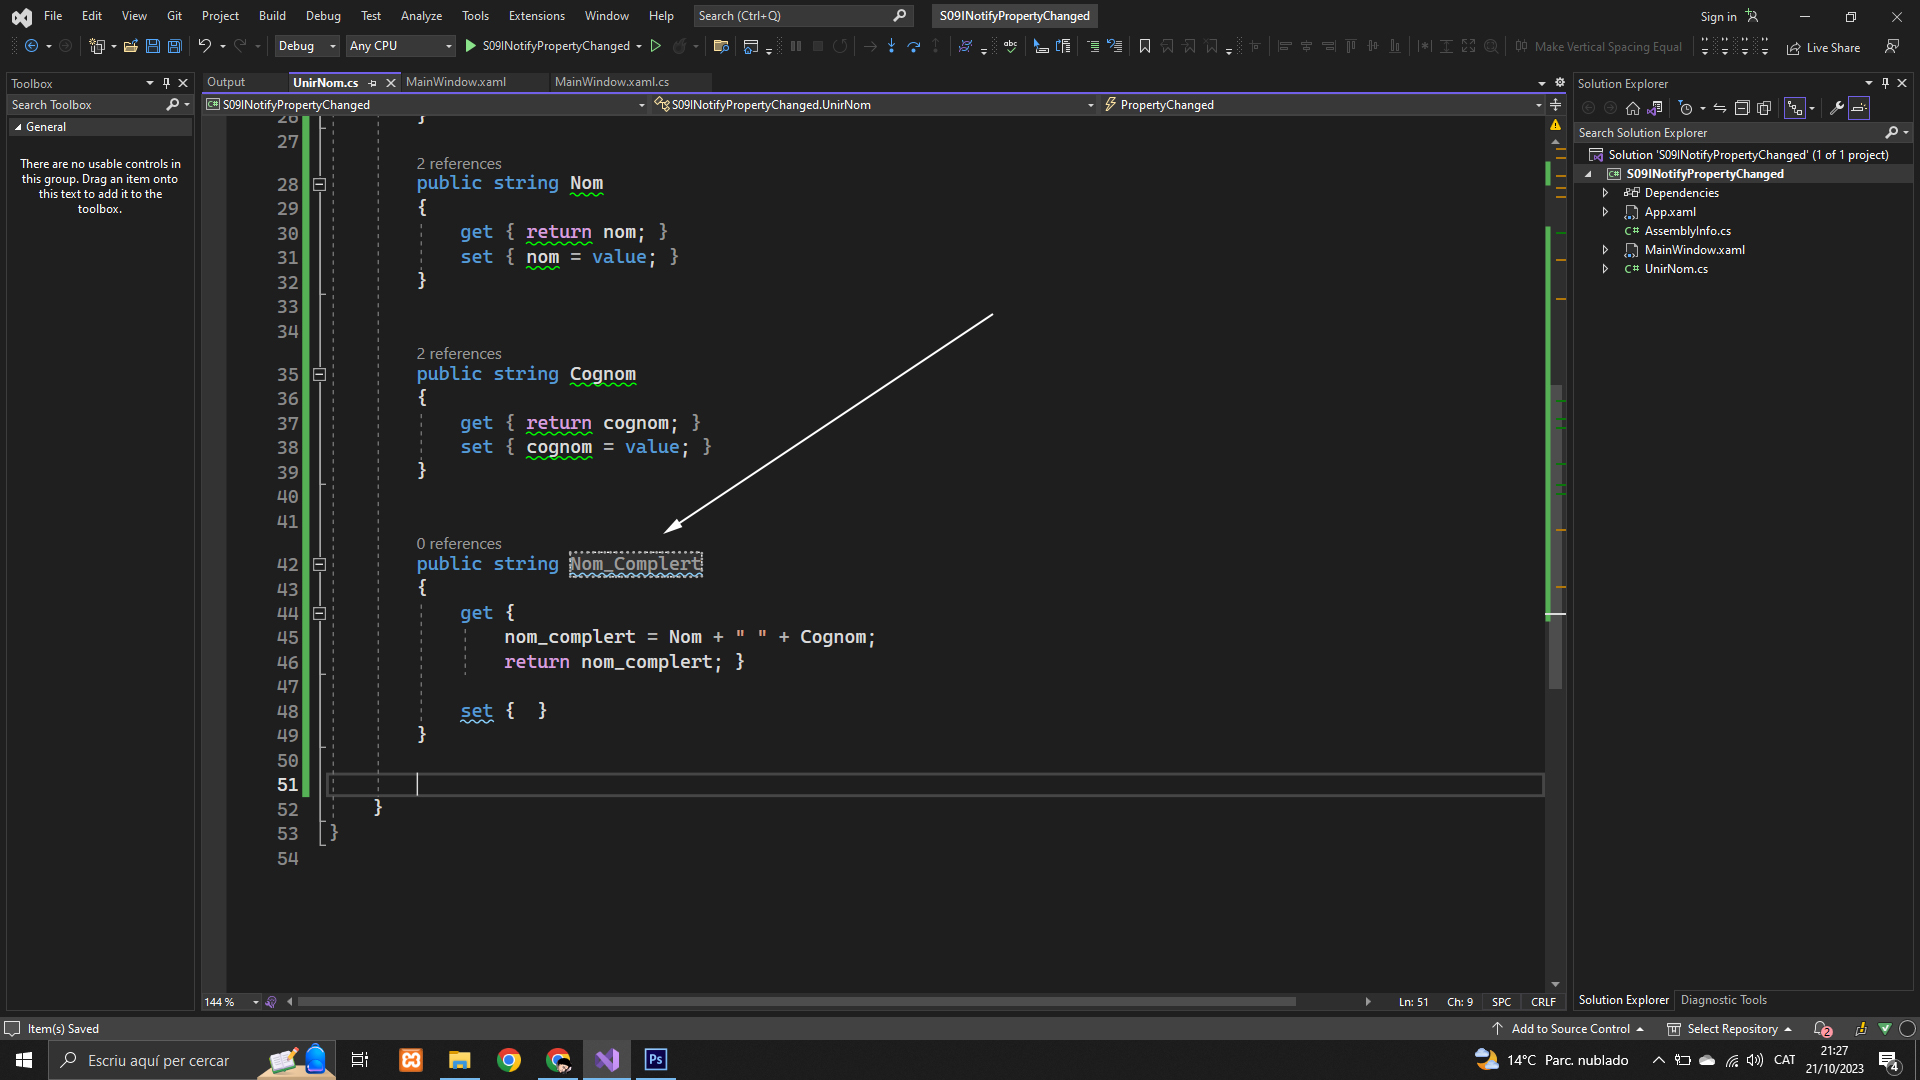Click the Live Share button
This screenshot has height=1080, width=1920.
[1824, 47]
